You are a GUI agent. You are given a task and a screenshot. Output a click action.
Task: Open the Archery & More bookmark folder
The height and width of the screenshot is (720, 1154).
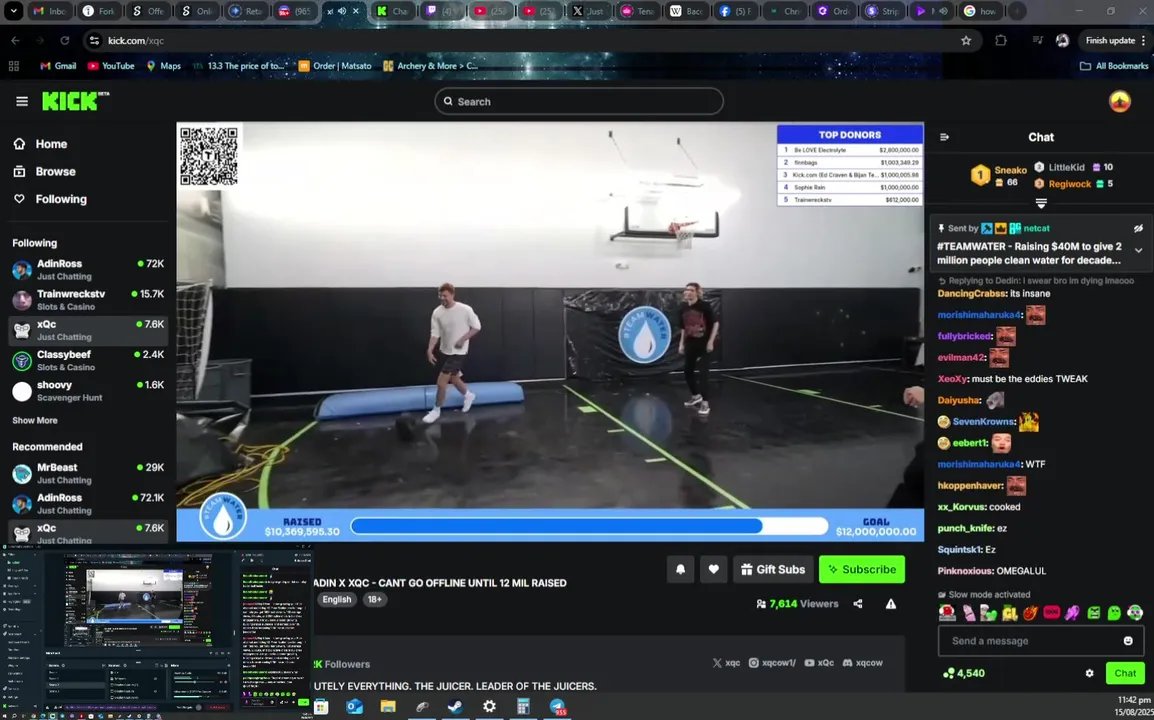point(431,66)
